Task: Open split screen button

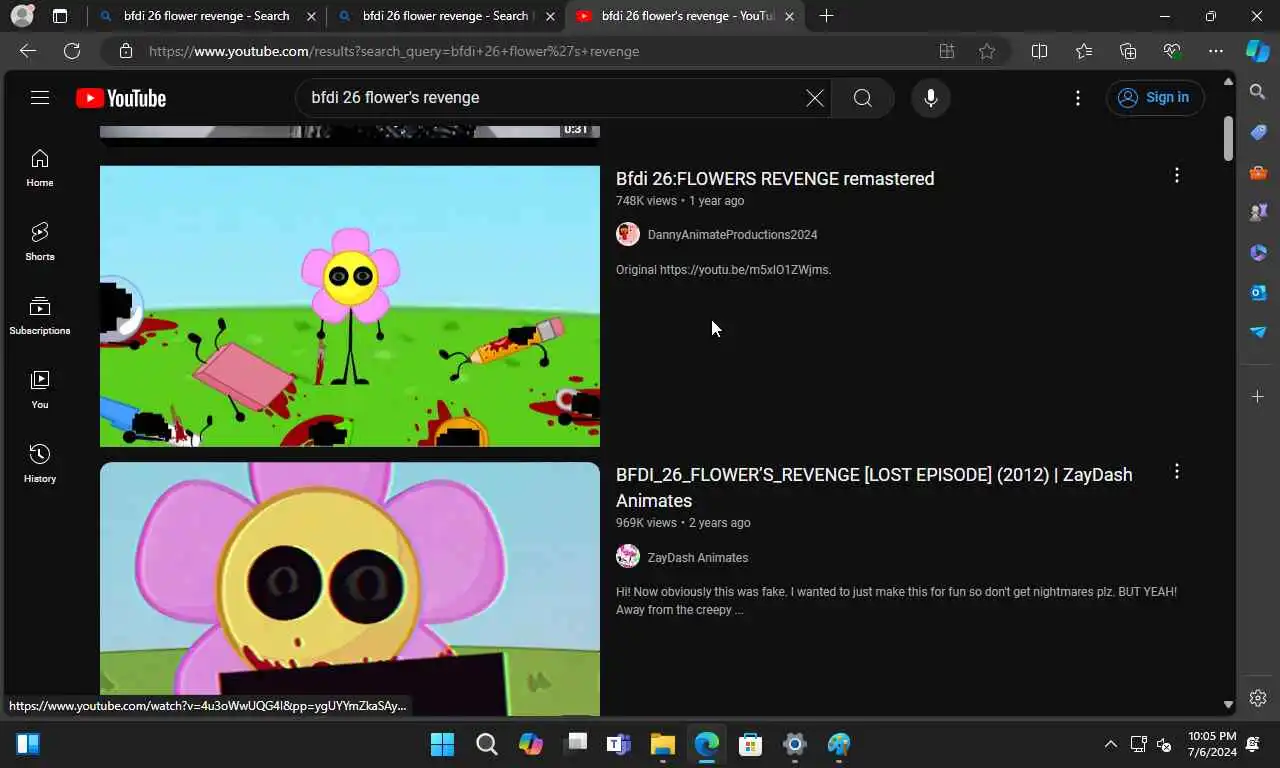Action: [1039, 51]
